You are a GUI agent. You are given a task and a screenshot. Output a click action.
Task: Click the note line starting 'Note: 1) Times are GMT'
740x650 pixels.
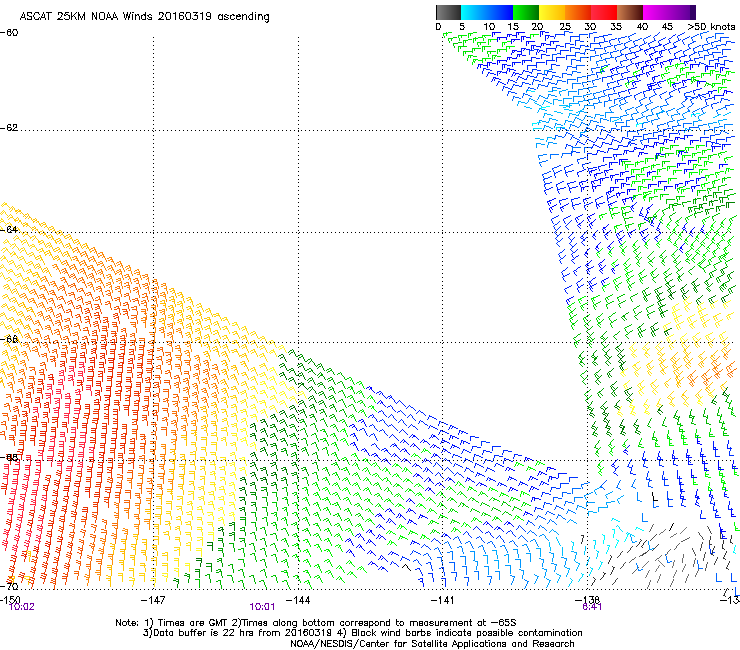coord(315,623)
